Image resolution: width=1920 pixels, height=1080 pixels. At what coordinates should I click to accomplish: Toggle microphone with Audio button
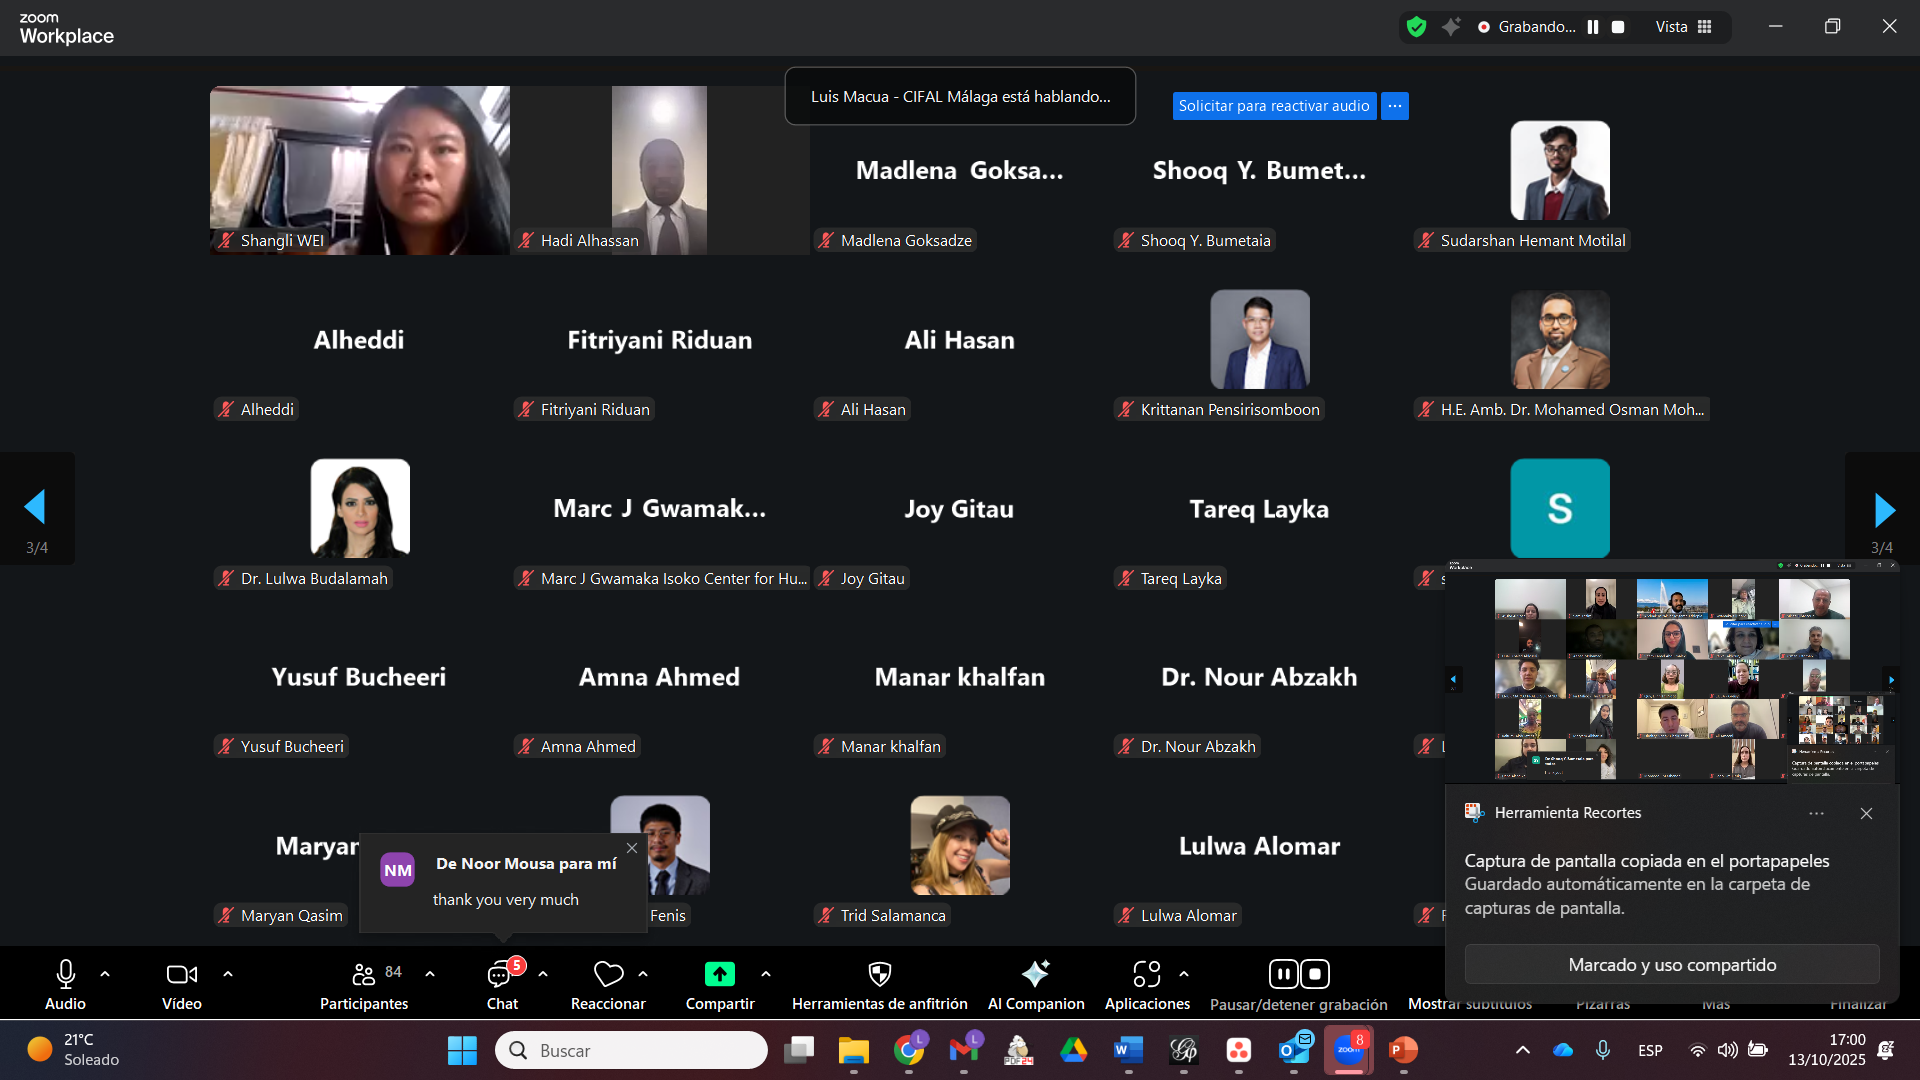[65, 974]
